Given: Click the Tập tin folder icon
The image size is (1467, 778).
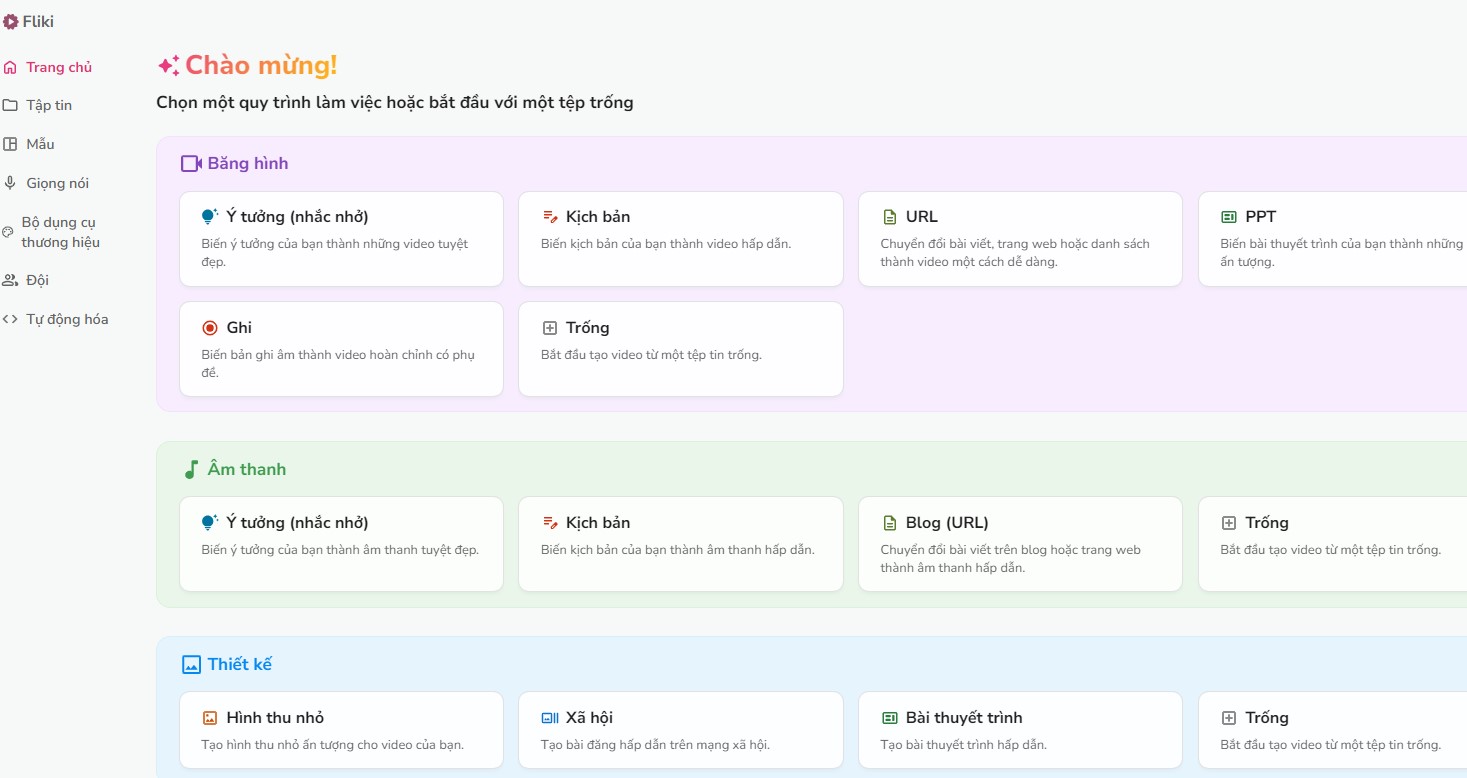Looking at the screenshot, I should tap(10, 106).
